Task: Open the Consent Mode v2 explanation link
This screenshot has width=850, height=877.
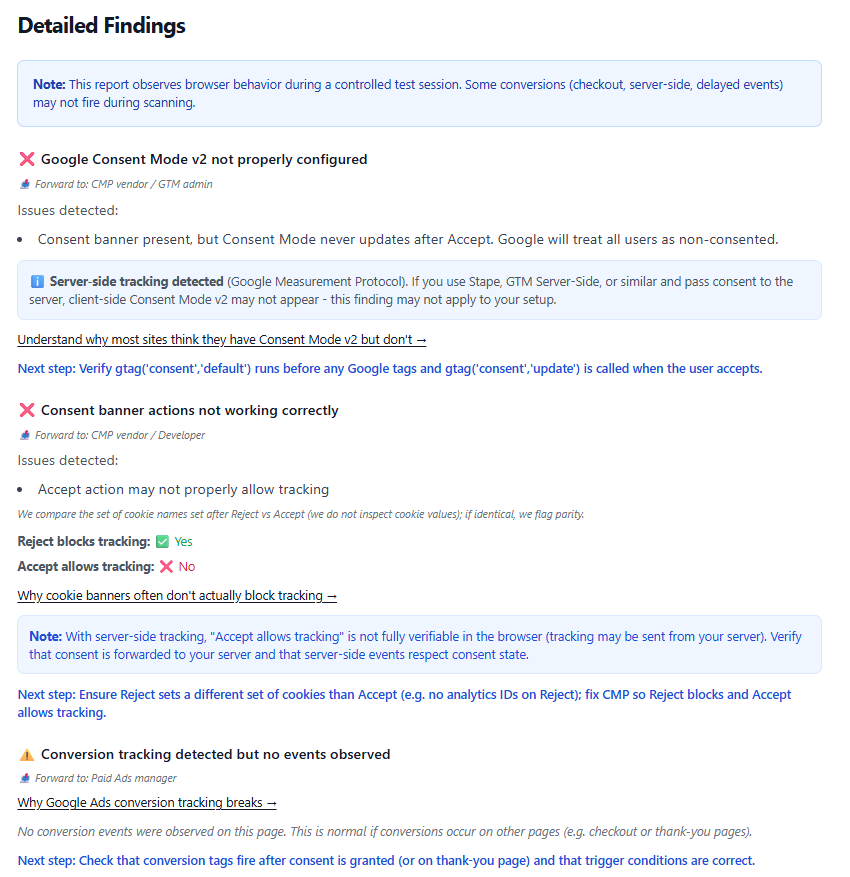Action: 222,339
